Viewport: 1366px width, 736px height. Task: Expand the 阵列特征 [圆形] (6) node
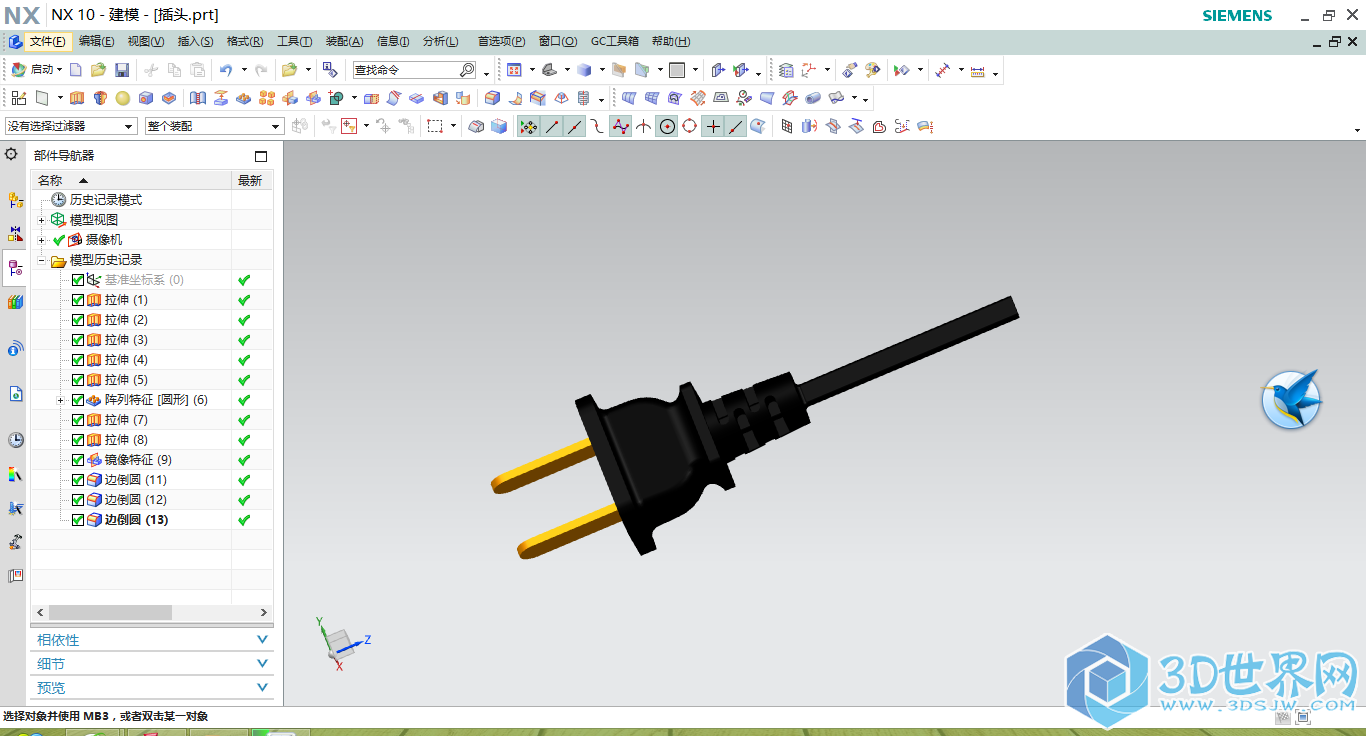click(x=60, y=400)
